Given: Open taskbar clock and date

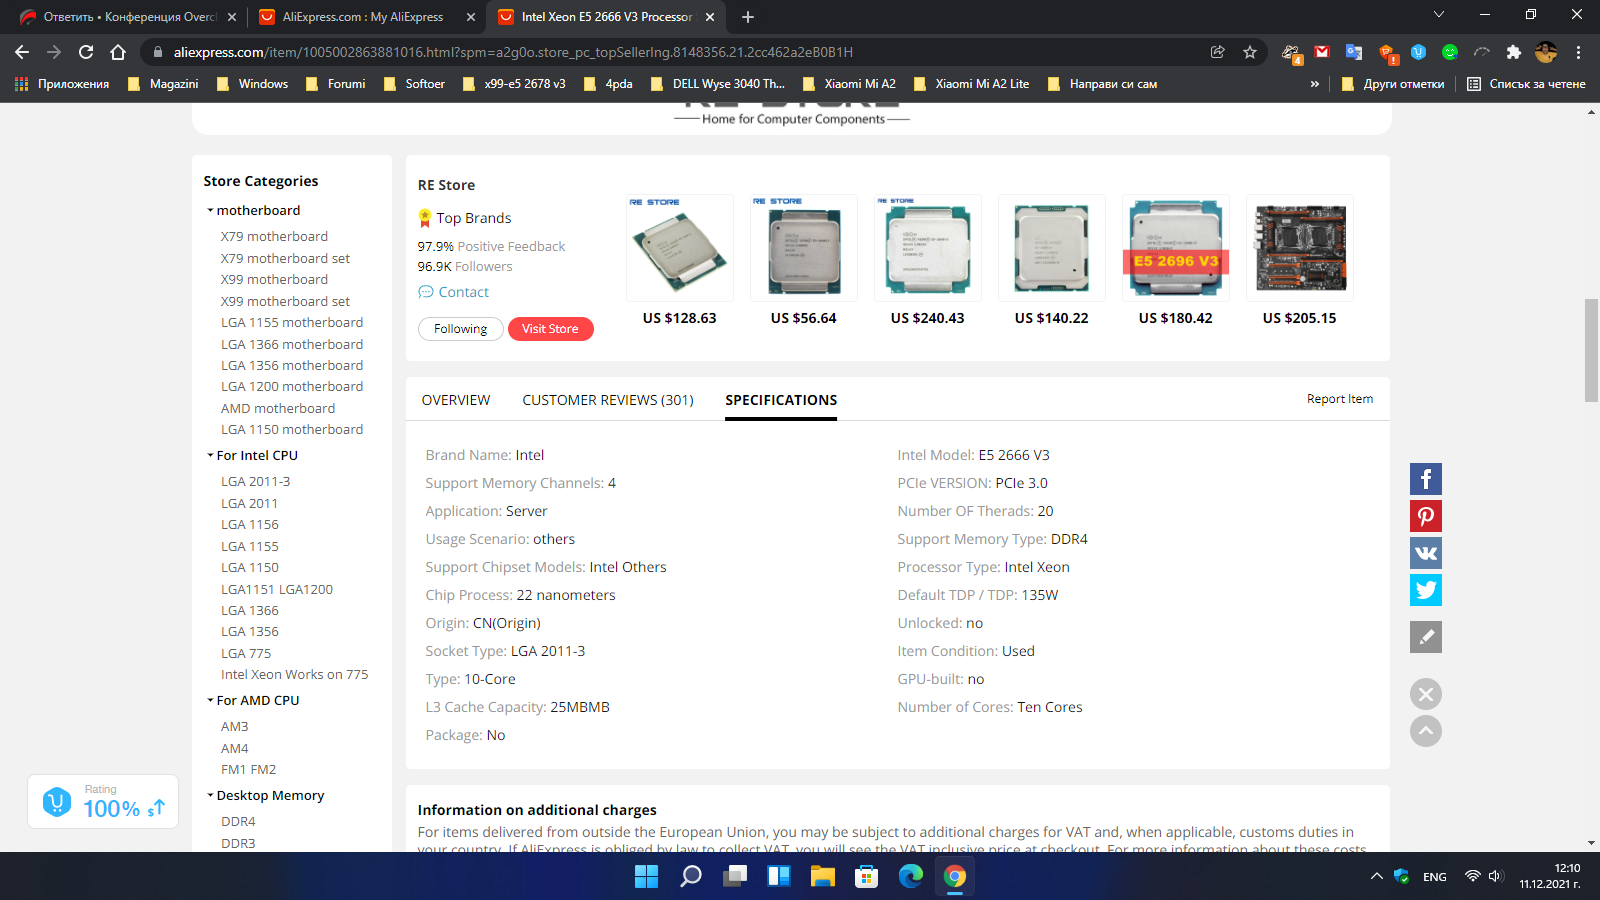Looking at the screenshot, I should coord(1550,876).
